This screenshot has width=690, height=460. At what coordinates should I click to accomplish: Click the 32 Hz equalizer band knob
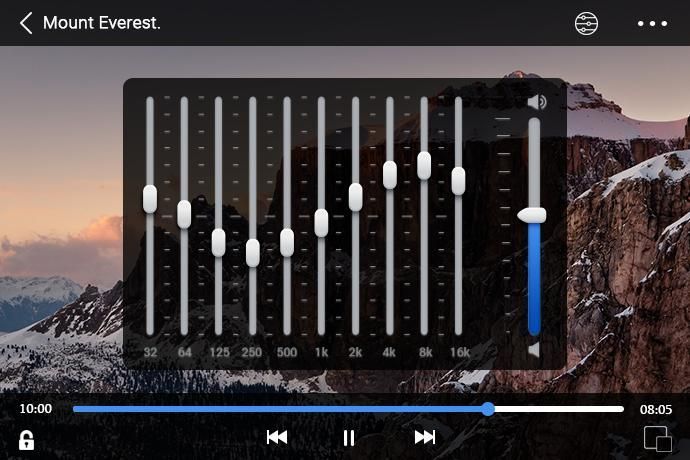(x=150, y=199)
